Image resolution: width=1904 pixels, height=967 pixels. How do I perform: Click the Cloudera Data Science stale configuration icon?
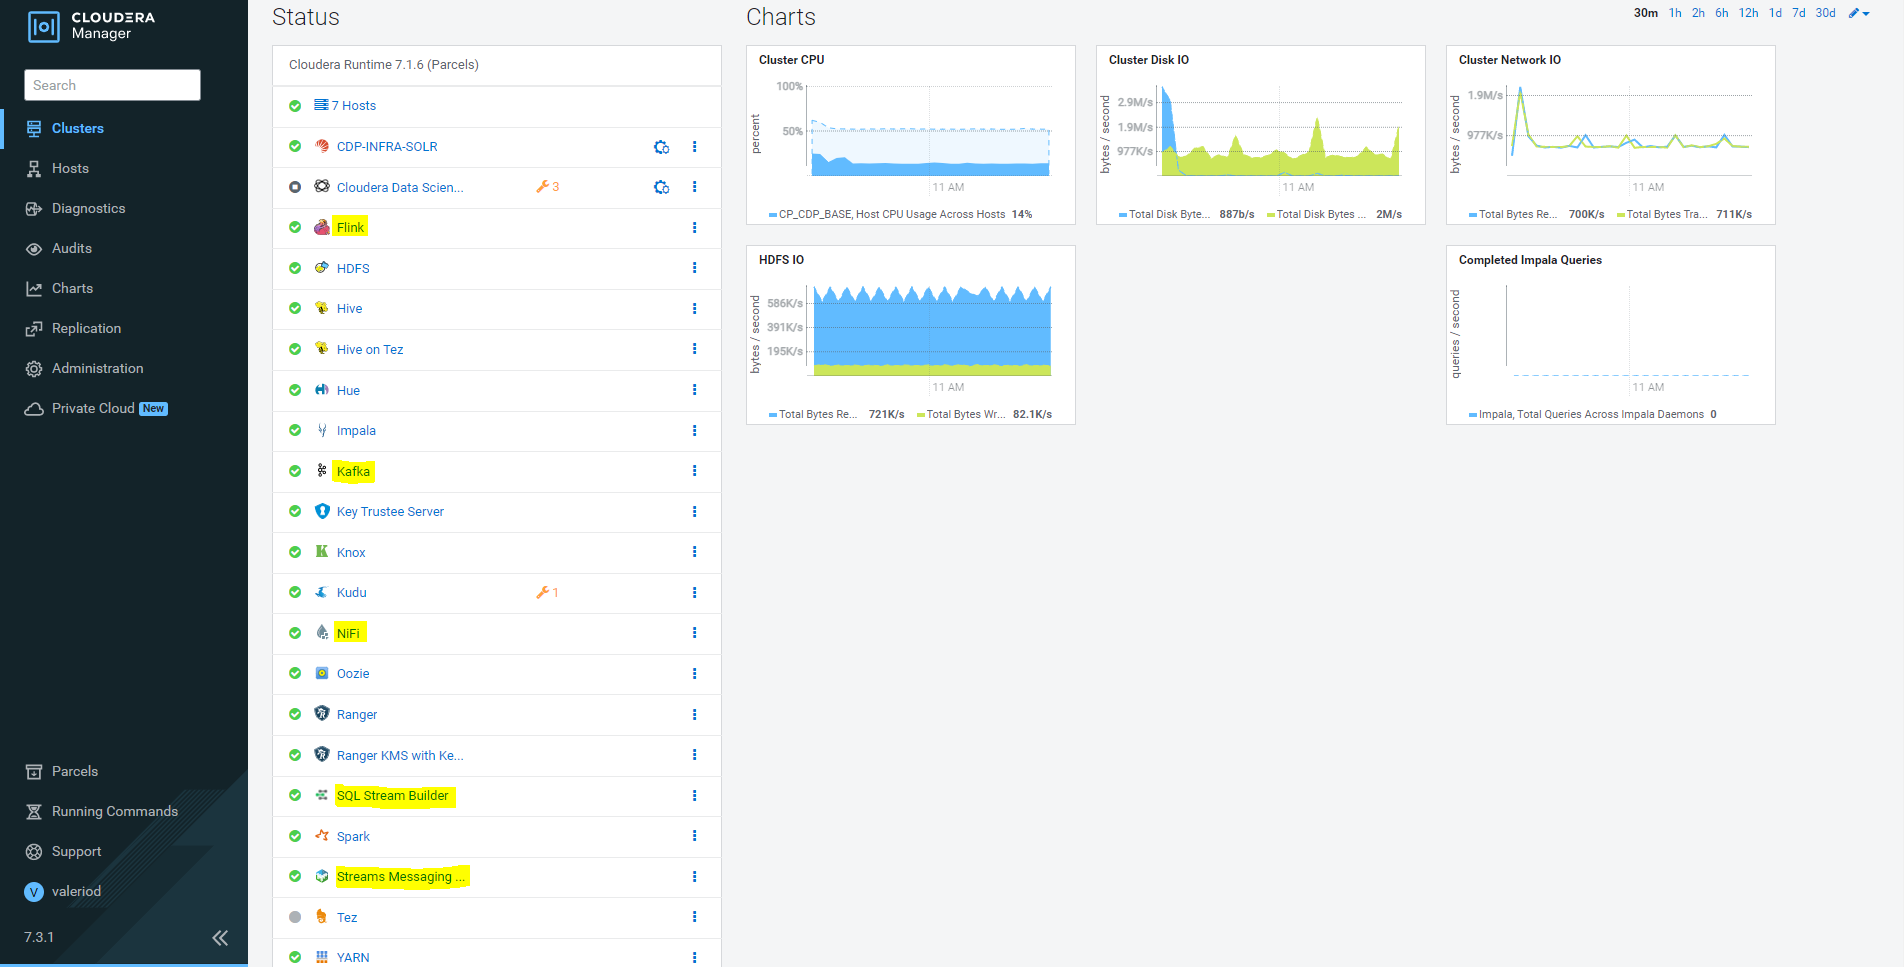661,187
